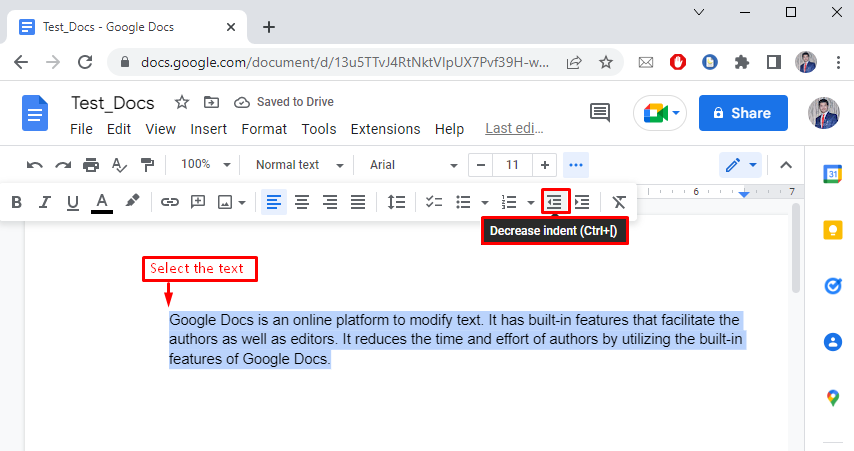Toggle Bold formatting
The height and width of the screenshot is (451, 854).
point(16,202)
